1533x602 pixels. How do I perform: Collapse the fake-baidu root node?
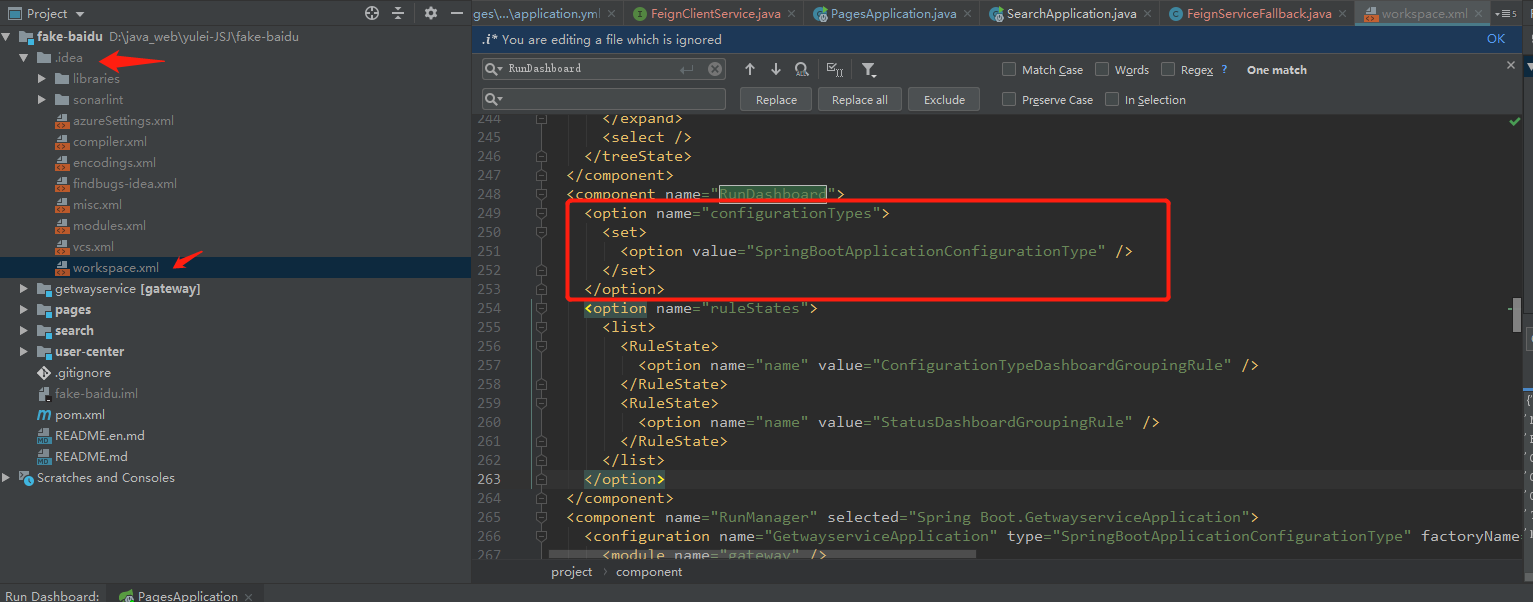pos(7,36)
